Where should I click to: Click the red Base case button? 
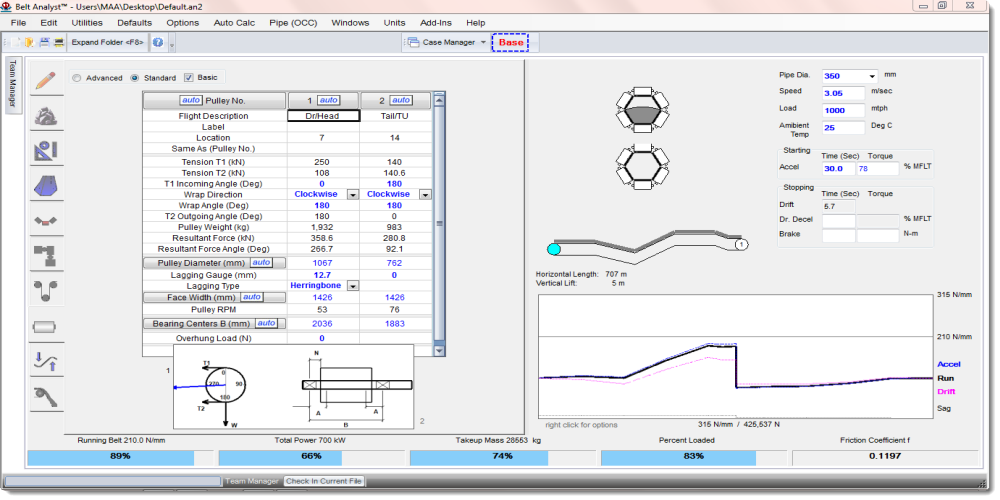tap(511, 43)
